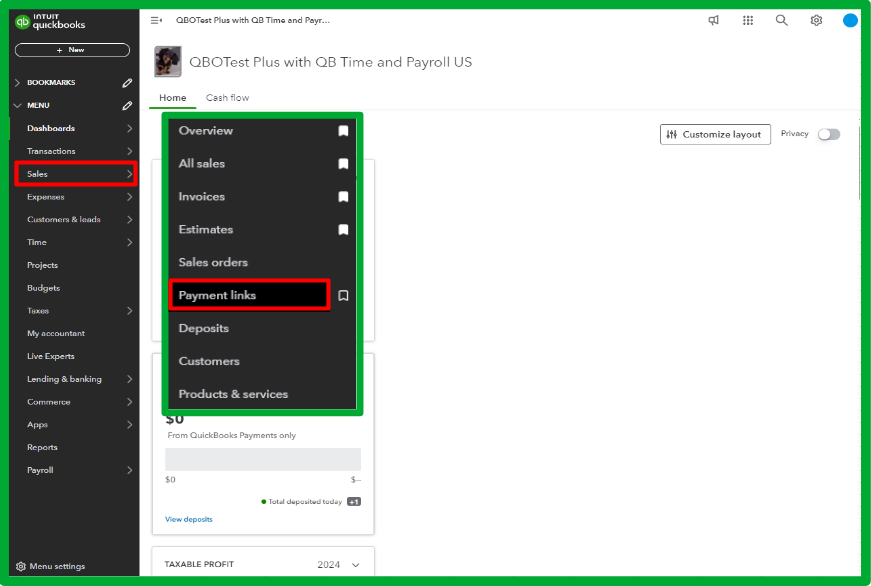This screenshot has width=871, height=586.
Task: Open the search magnifier icon
Action: click(782, 21)
